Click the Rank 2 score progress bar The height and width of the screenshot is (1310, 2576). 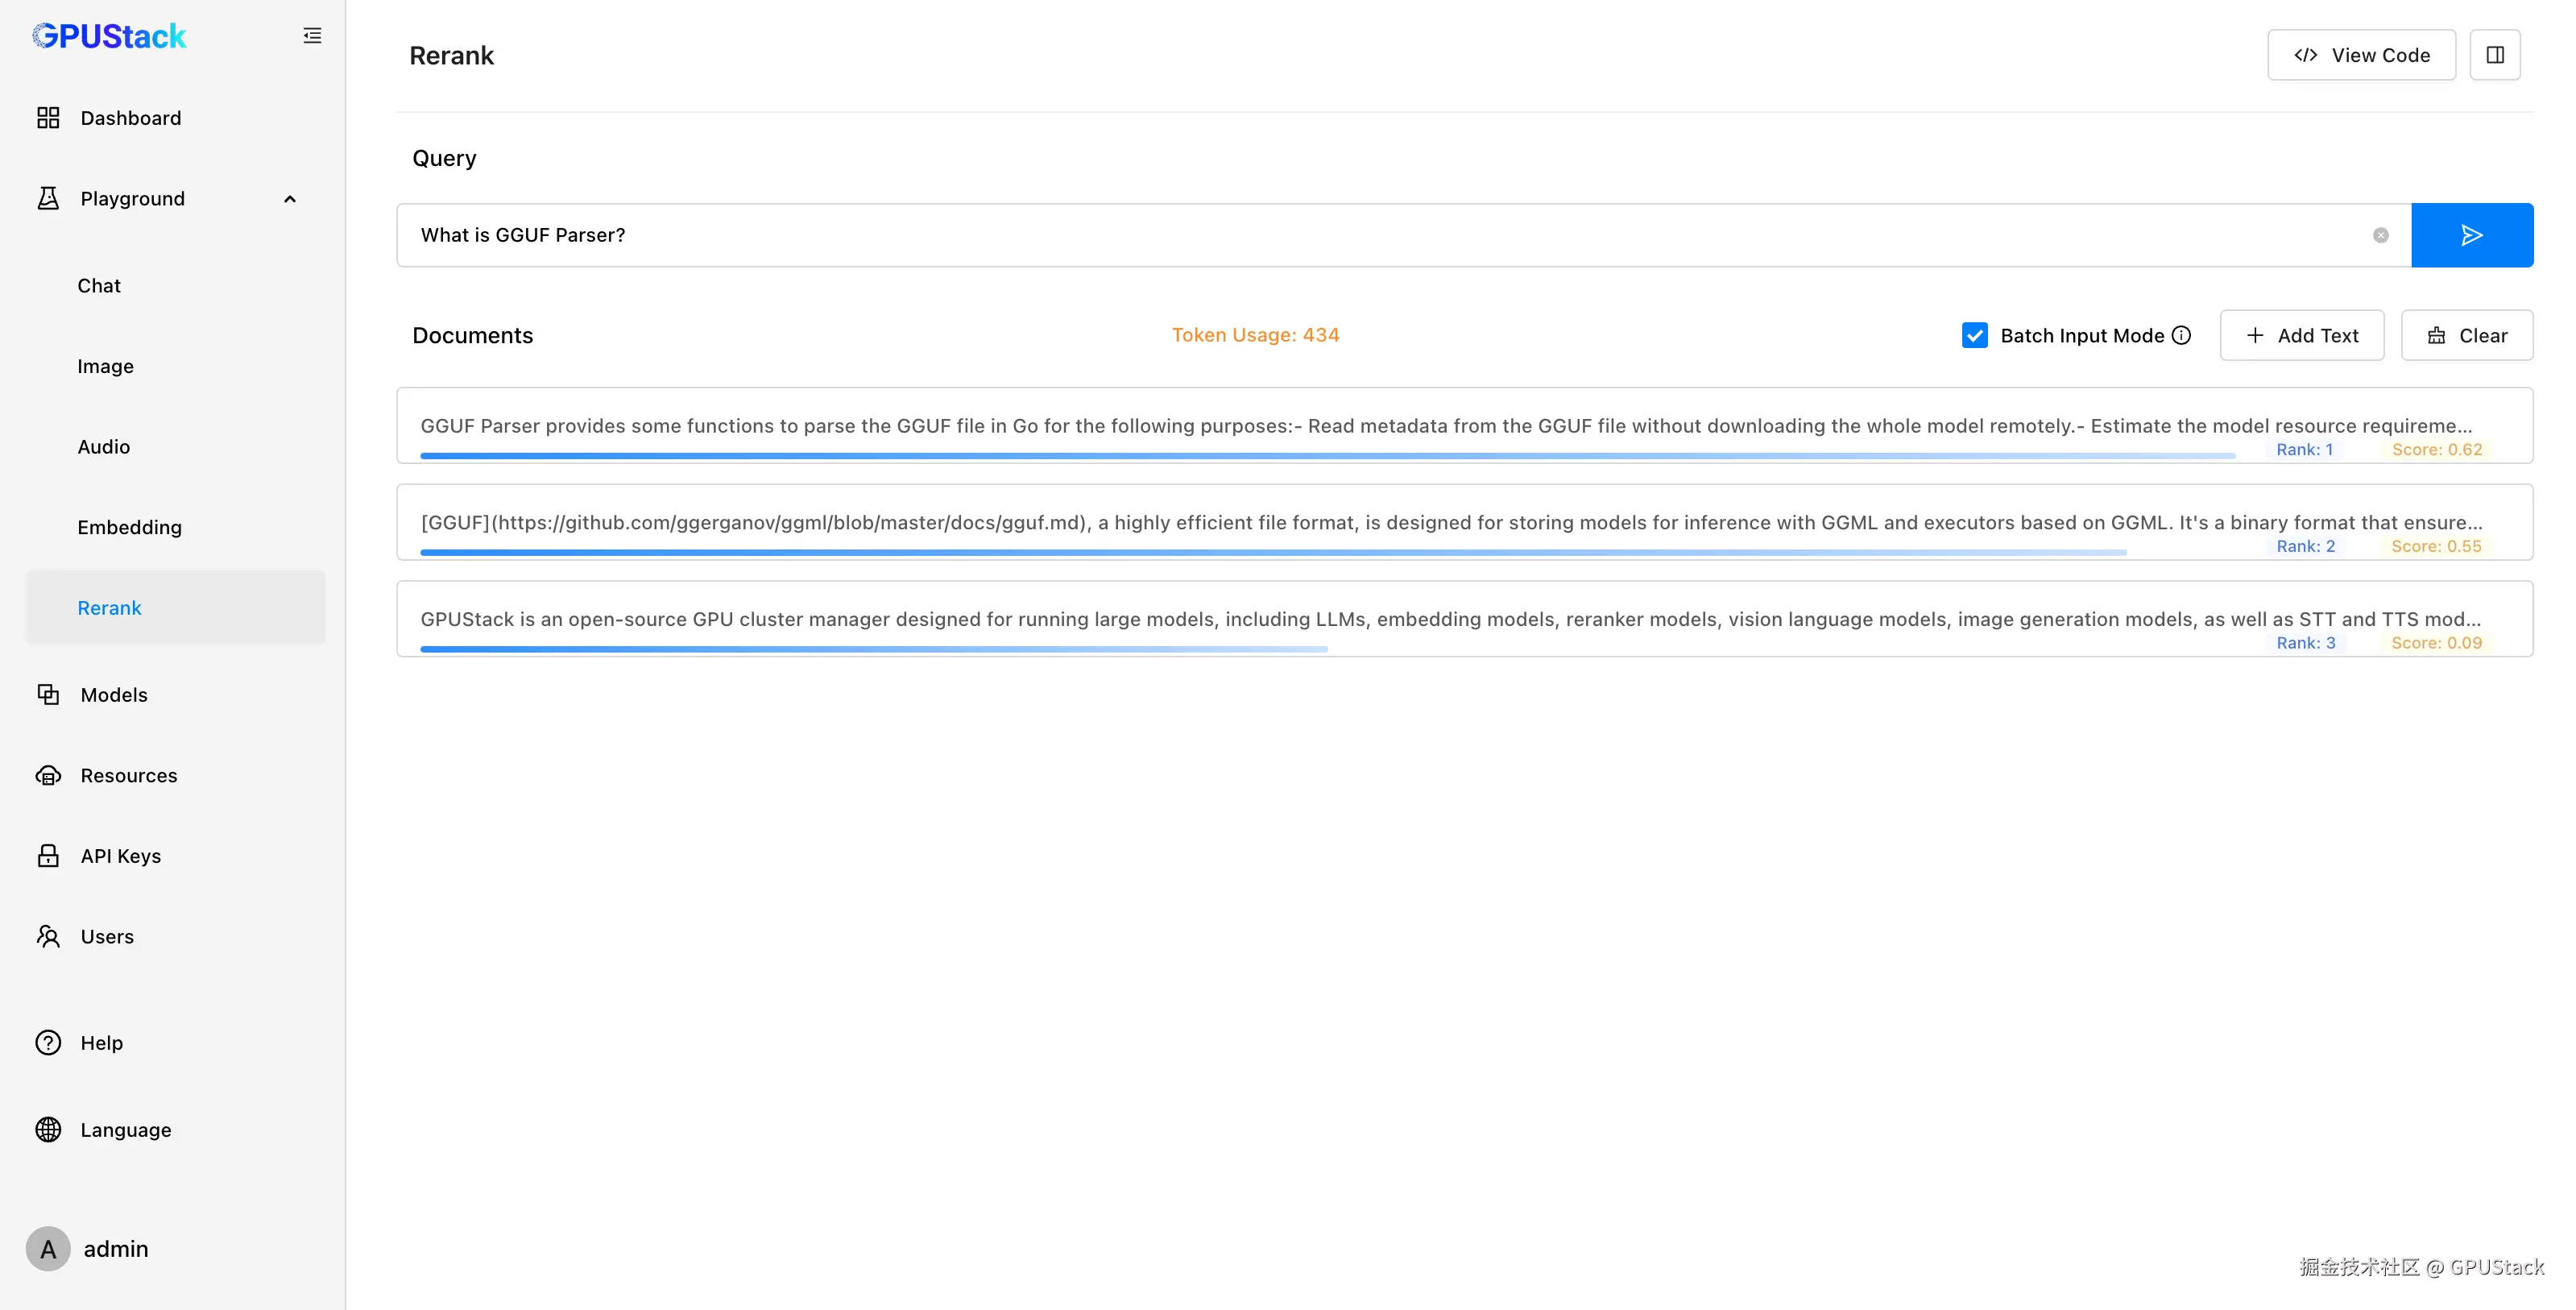pyautogui.click(x=1274, y=552)
